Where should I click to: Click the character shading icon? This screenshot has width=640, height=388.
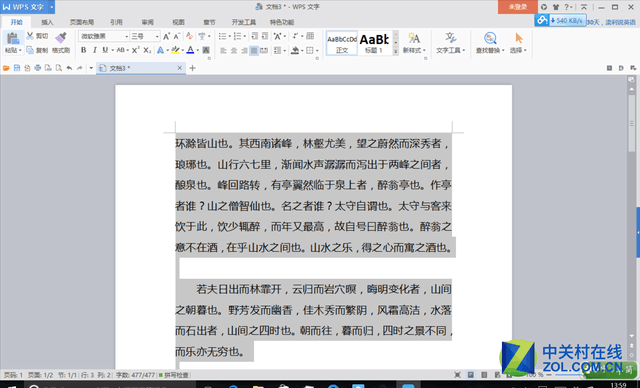(206, 50)
